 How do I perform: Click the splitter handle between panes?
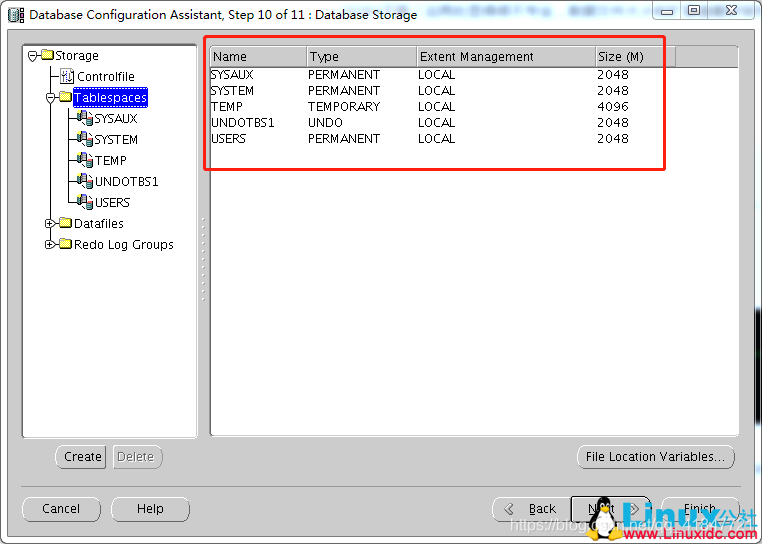pos(203,260)
